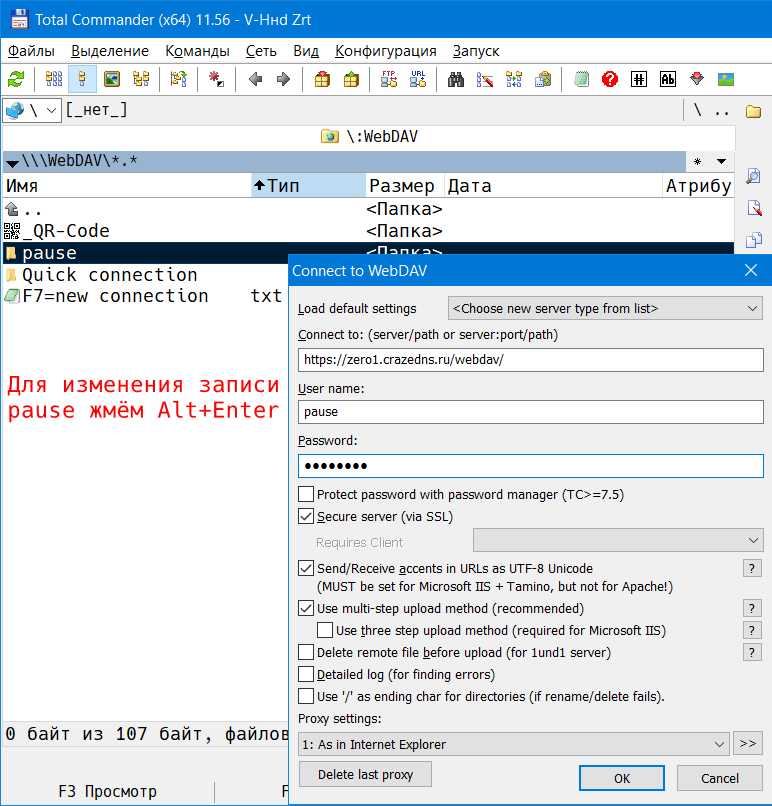Screen dimensions: 772x806
Task: Open Proxy settings dropdown list
Action: 514,744
